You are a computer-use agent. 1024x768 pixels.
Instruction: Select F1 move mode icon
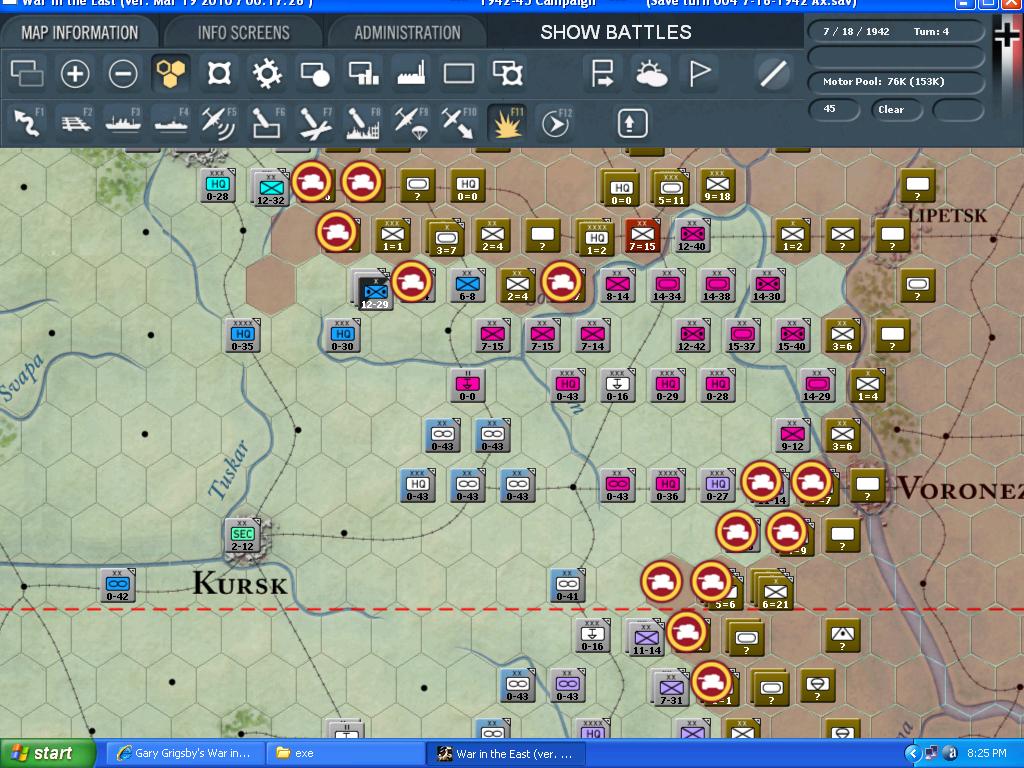point(27,123)
